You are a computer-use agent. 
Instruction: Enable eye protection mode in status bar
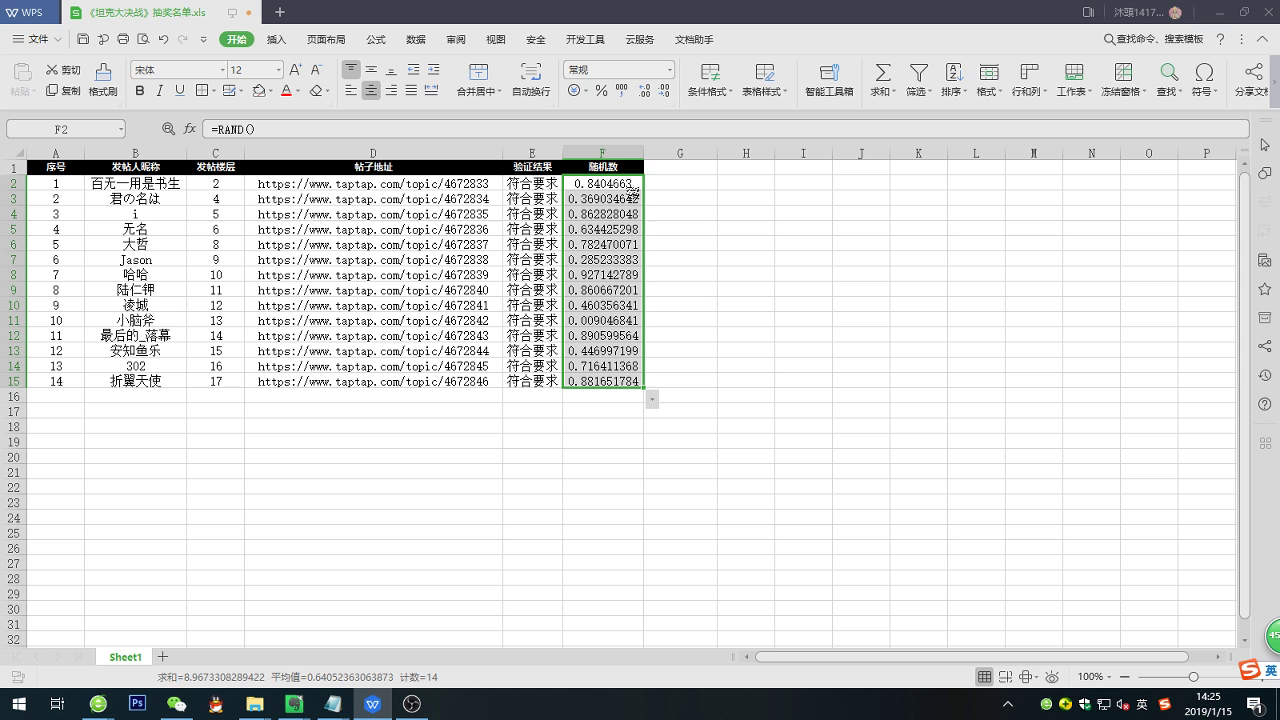click(1051, 677)
